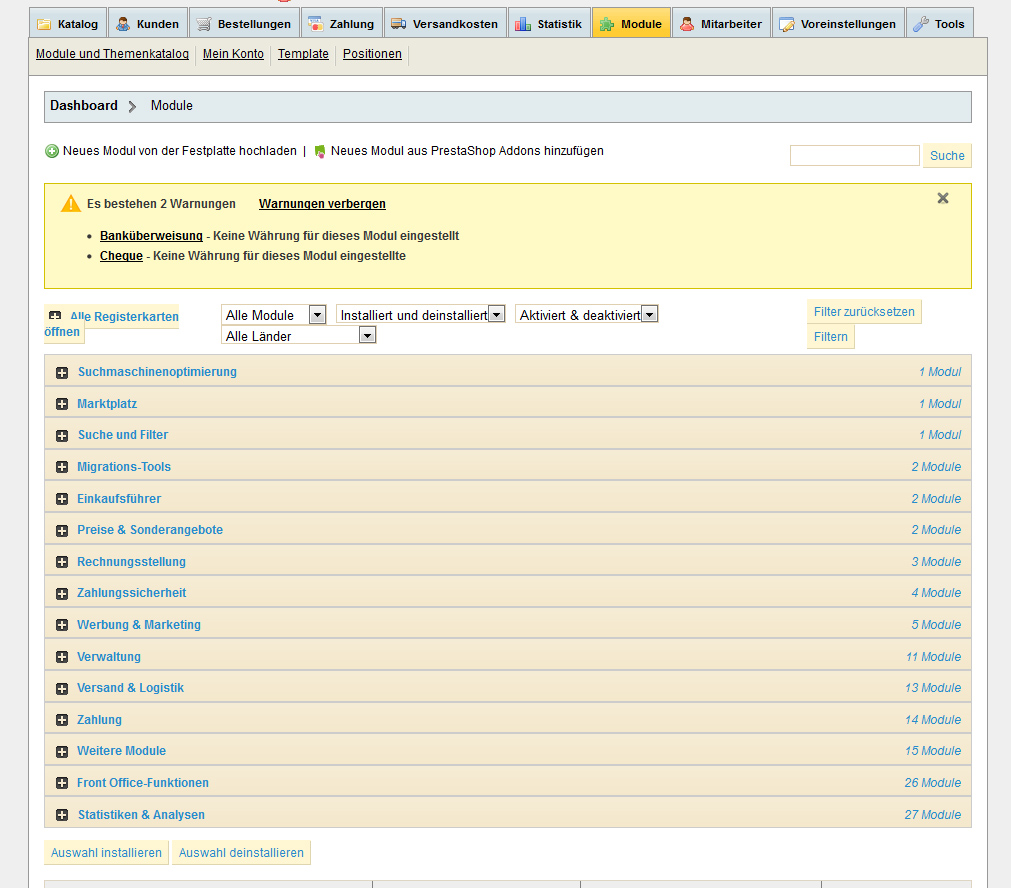Expand Suchmaschinenoptimierung with plus icon
This screenshot has width=1011, height=888.
pos(62,373)
